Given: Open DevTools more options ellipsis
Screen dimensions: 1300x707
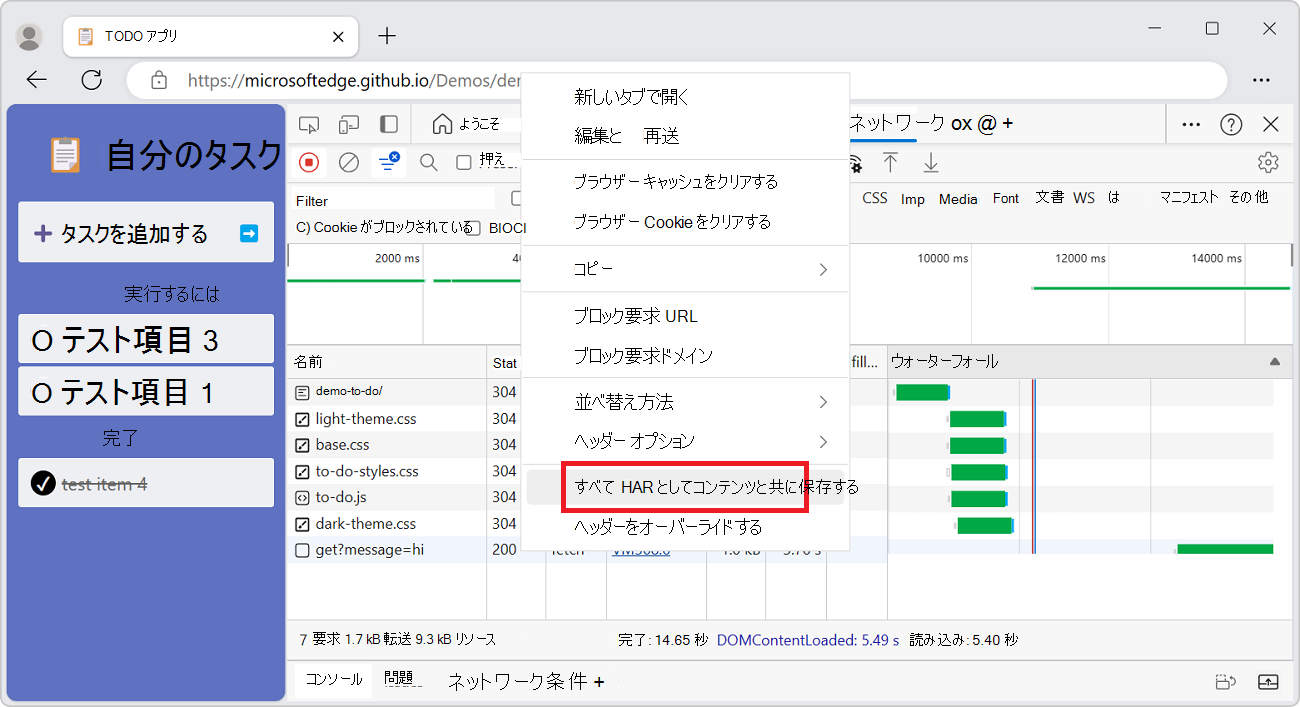Looking at the screenshot, I should click(1191, 124).
